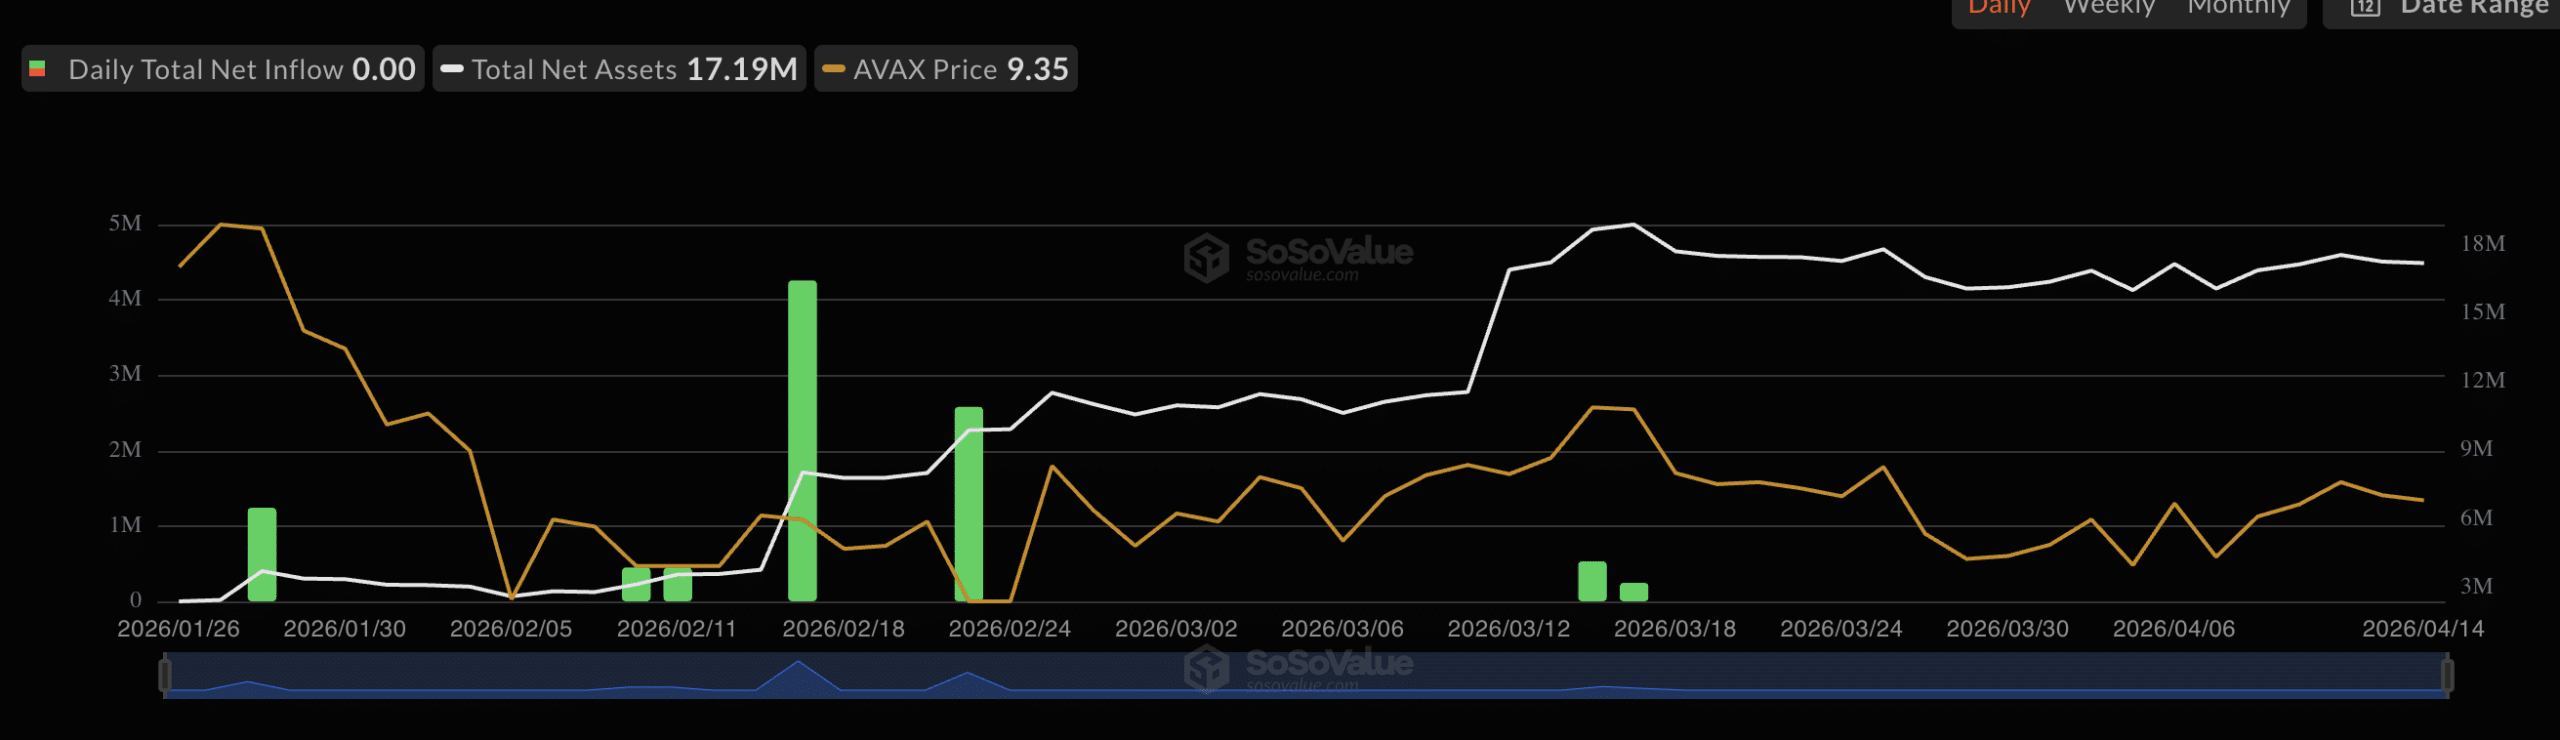Click the left range slider handle
Image resolution: width=2560 pixels, height=740 pixels.
165,675
